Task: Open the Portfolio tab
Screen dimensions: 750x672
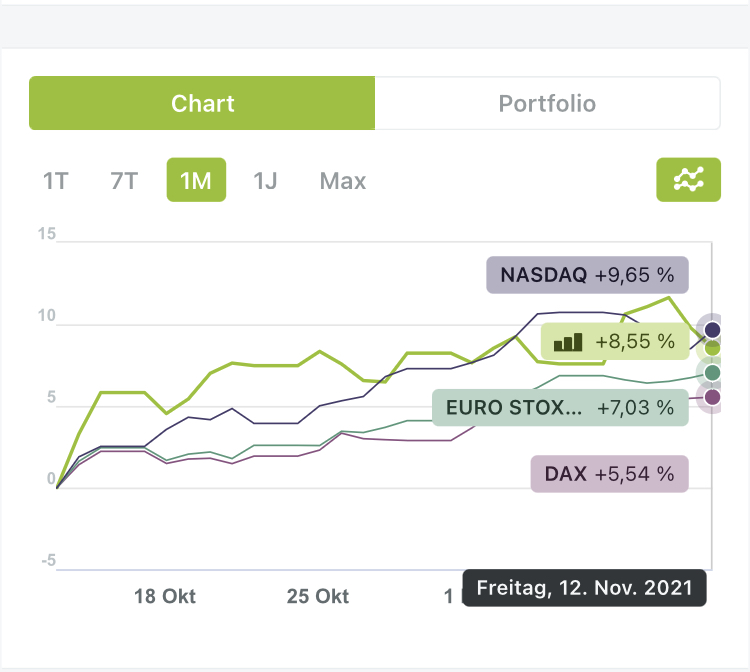Action: [x=547, y=104]
